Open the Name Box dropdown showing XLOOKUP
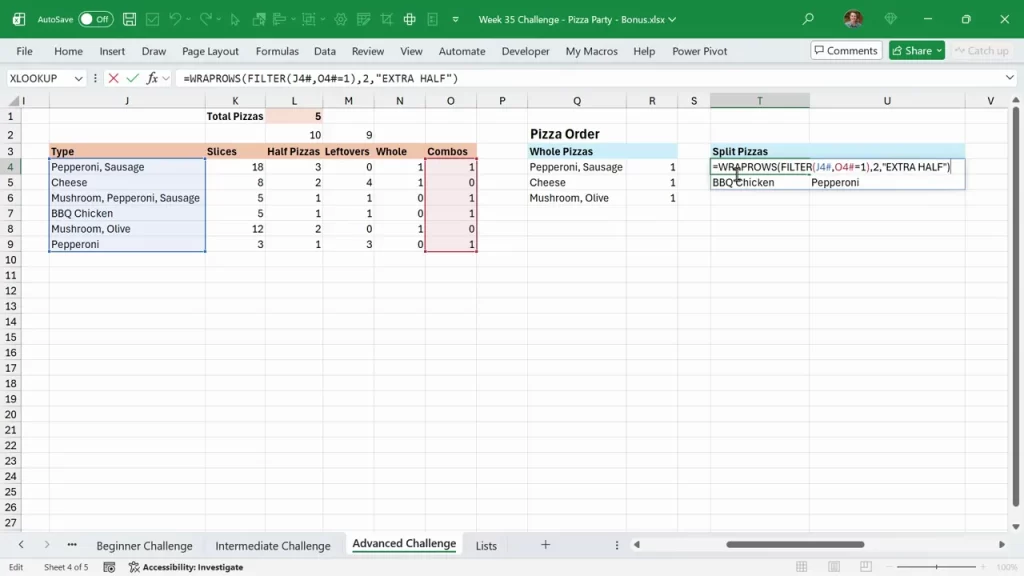This screenshot has width=1024, height=576. coord(79,78)
